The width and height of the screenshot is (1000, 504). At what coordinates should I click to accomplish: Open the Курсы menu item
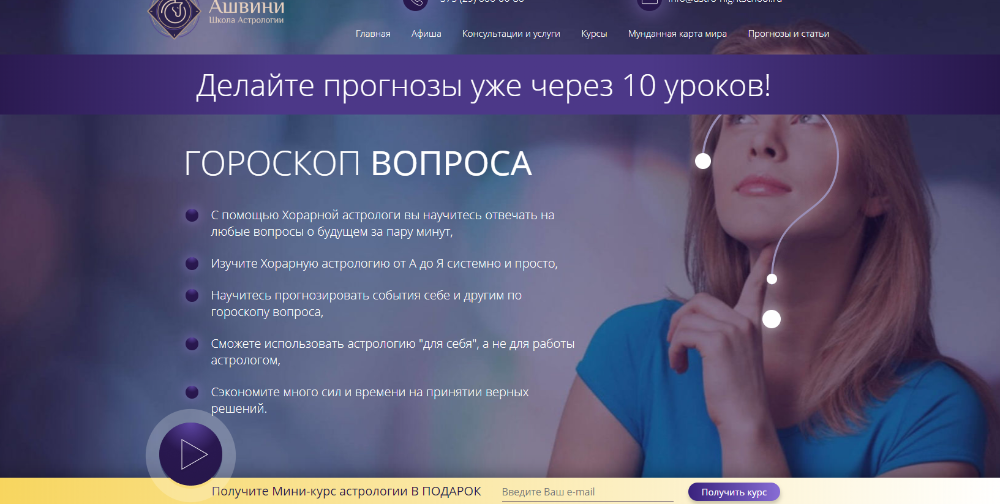coord(594,34)
